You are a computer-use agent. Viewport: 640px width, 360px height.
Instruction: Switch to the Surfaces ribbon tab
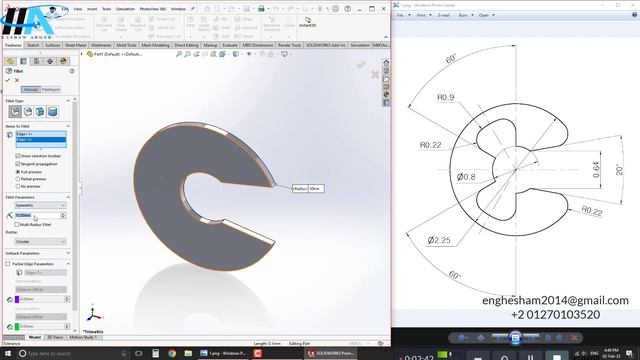[x=53, y=45]
